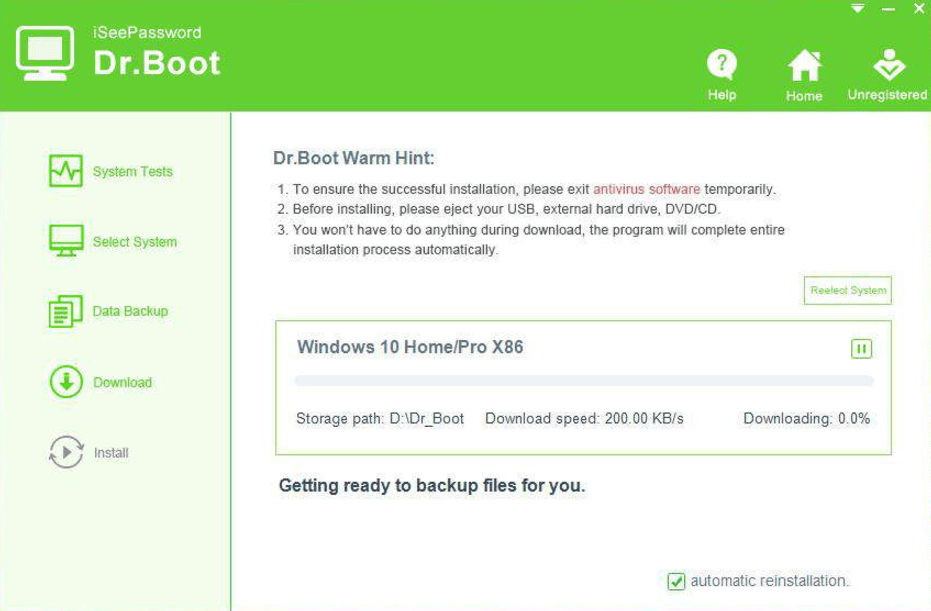This screenshot has width=931, height=611.
Task: Click the Unregistered label
Action: [887, 94]
